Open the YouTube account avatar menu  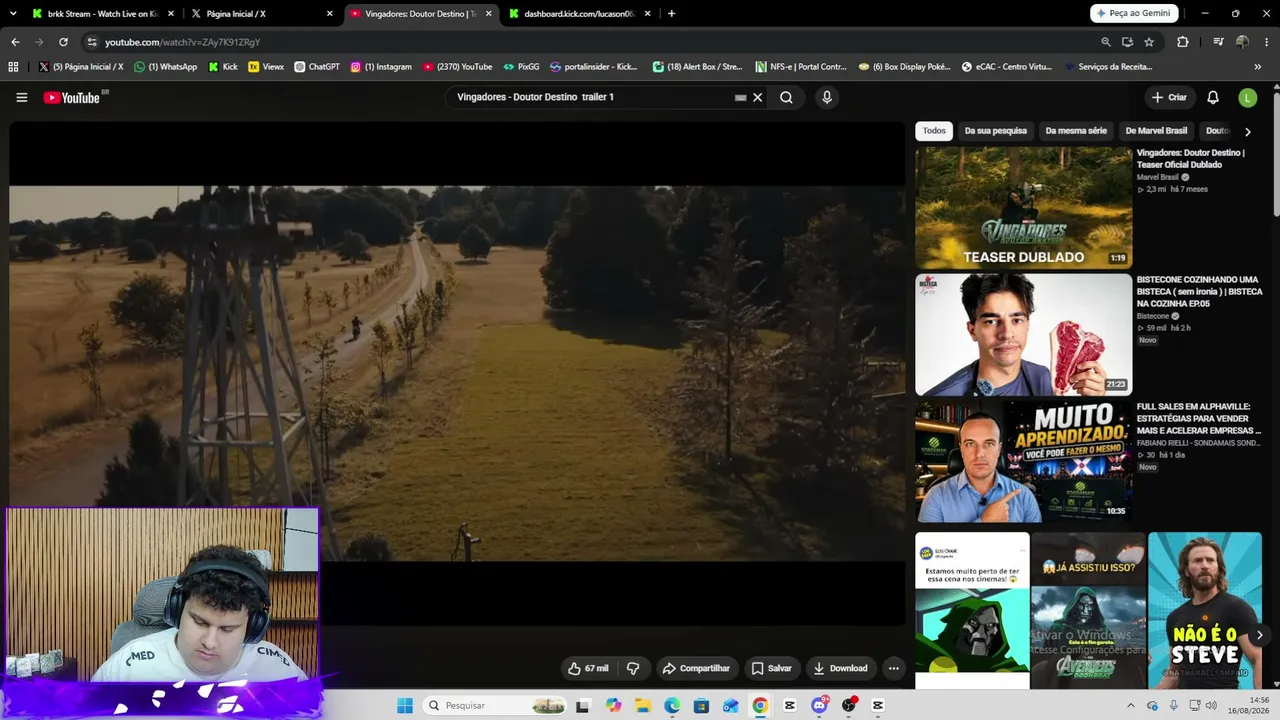coord(1247,97)
